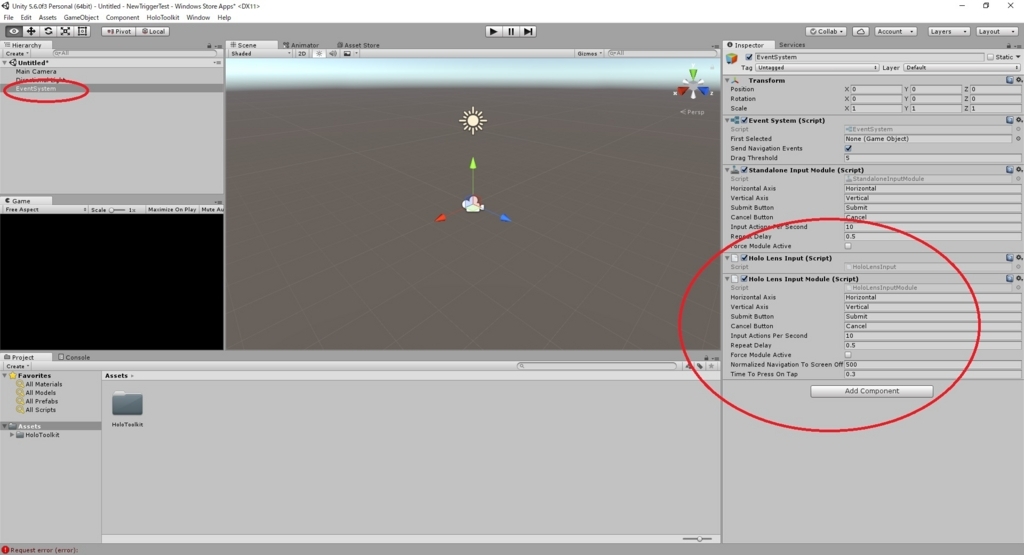Toggle Event System script enabled checkbox

click(744, 120)
